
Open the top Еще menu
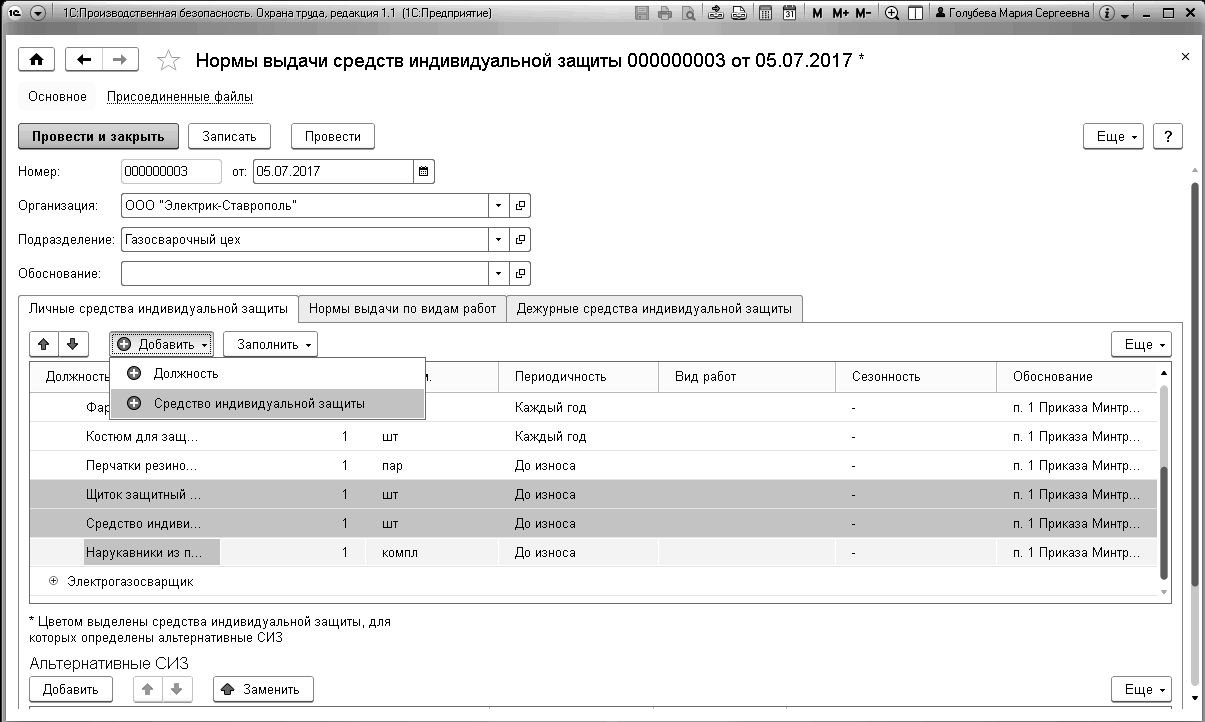click(1114, 136)
